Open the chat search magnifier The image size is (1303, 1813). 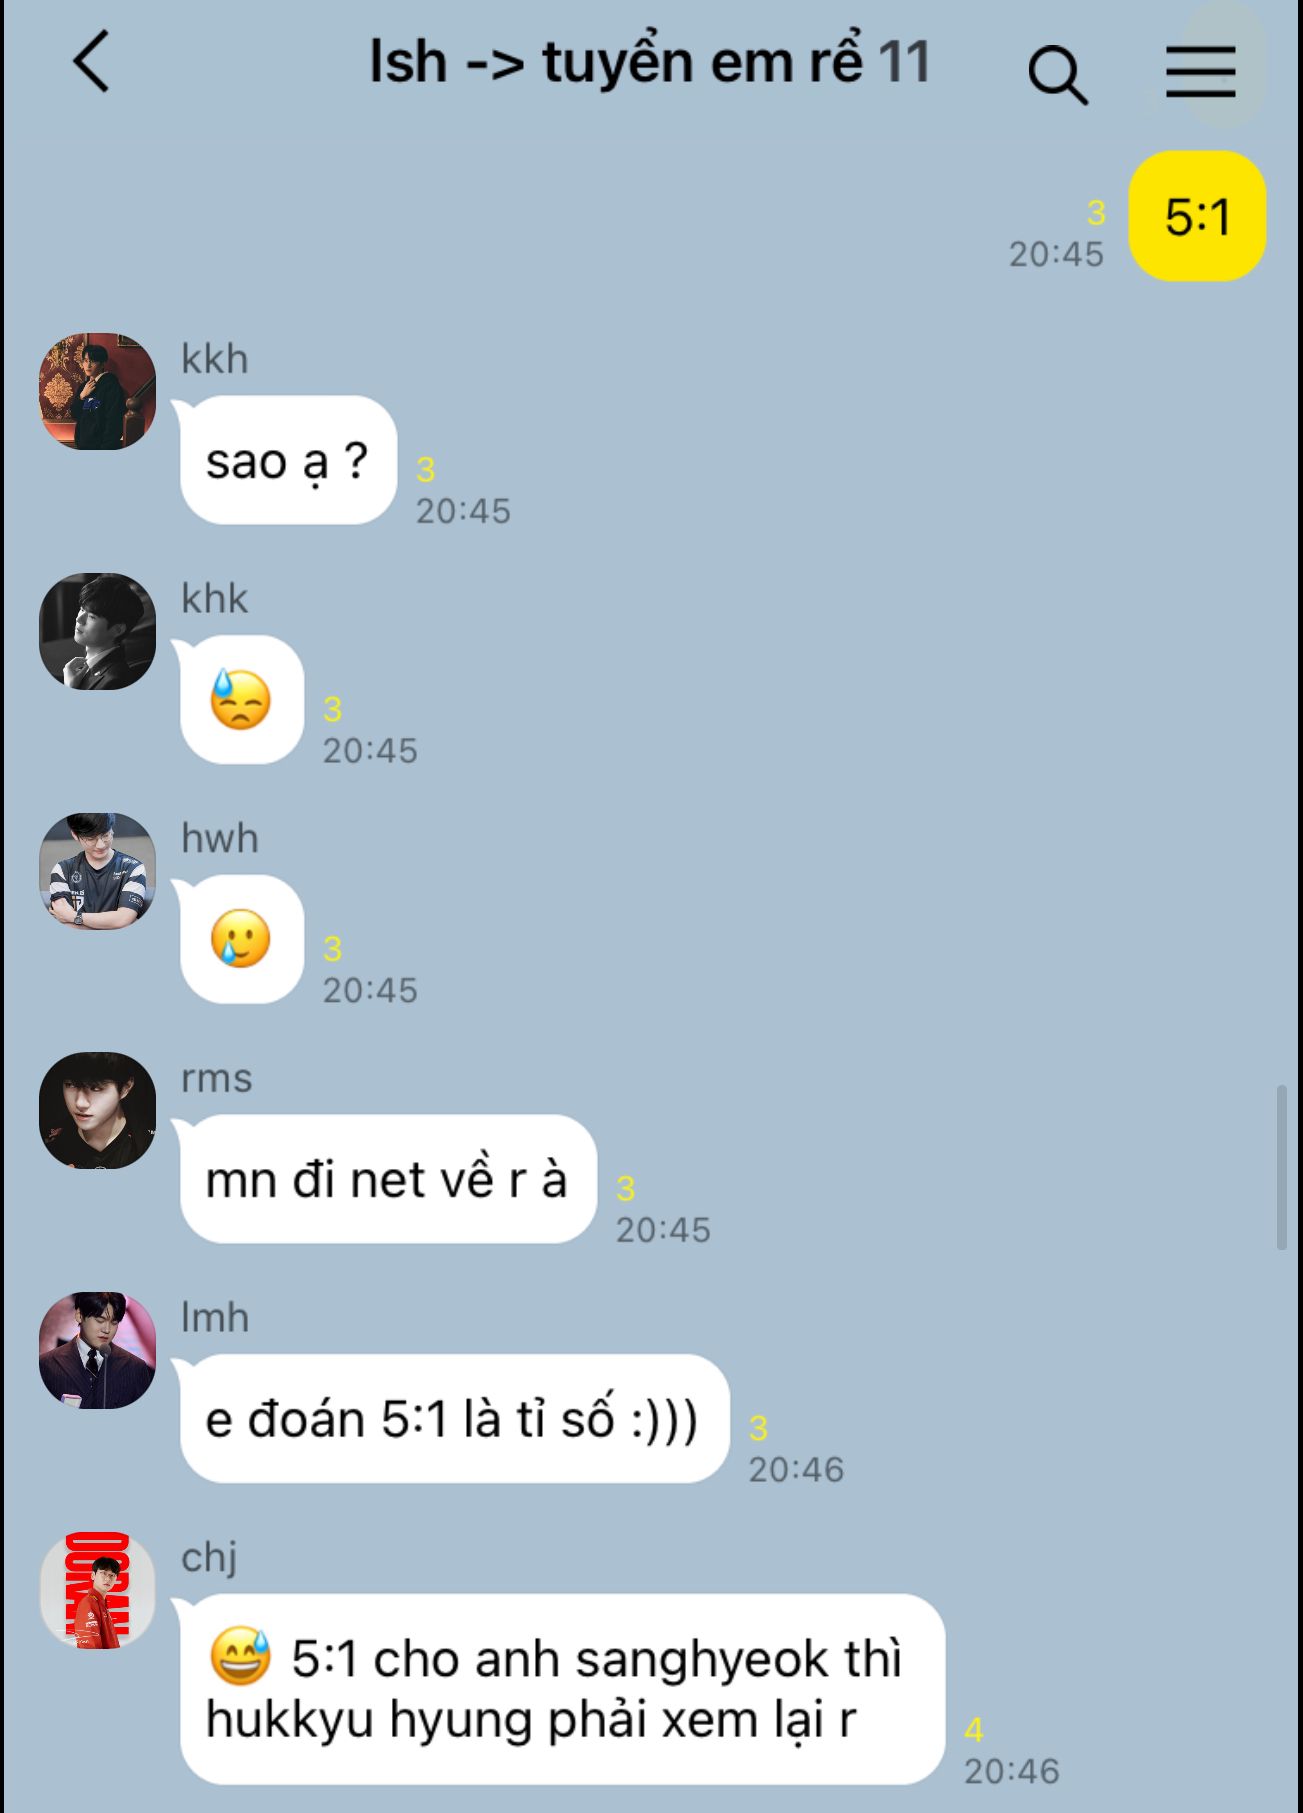[x=1057, y=75]
